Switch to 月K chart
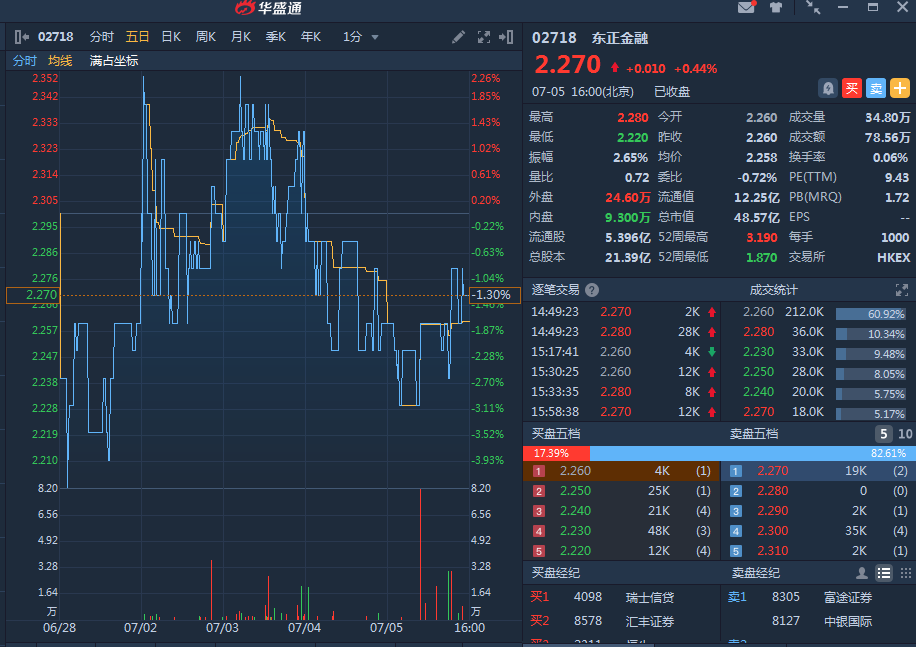This screenshot has width=916, height=647. click(241, 37)
